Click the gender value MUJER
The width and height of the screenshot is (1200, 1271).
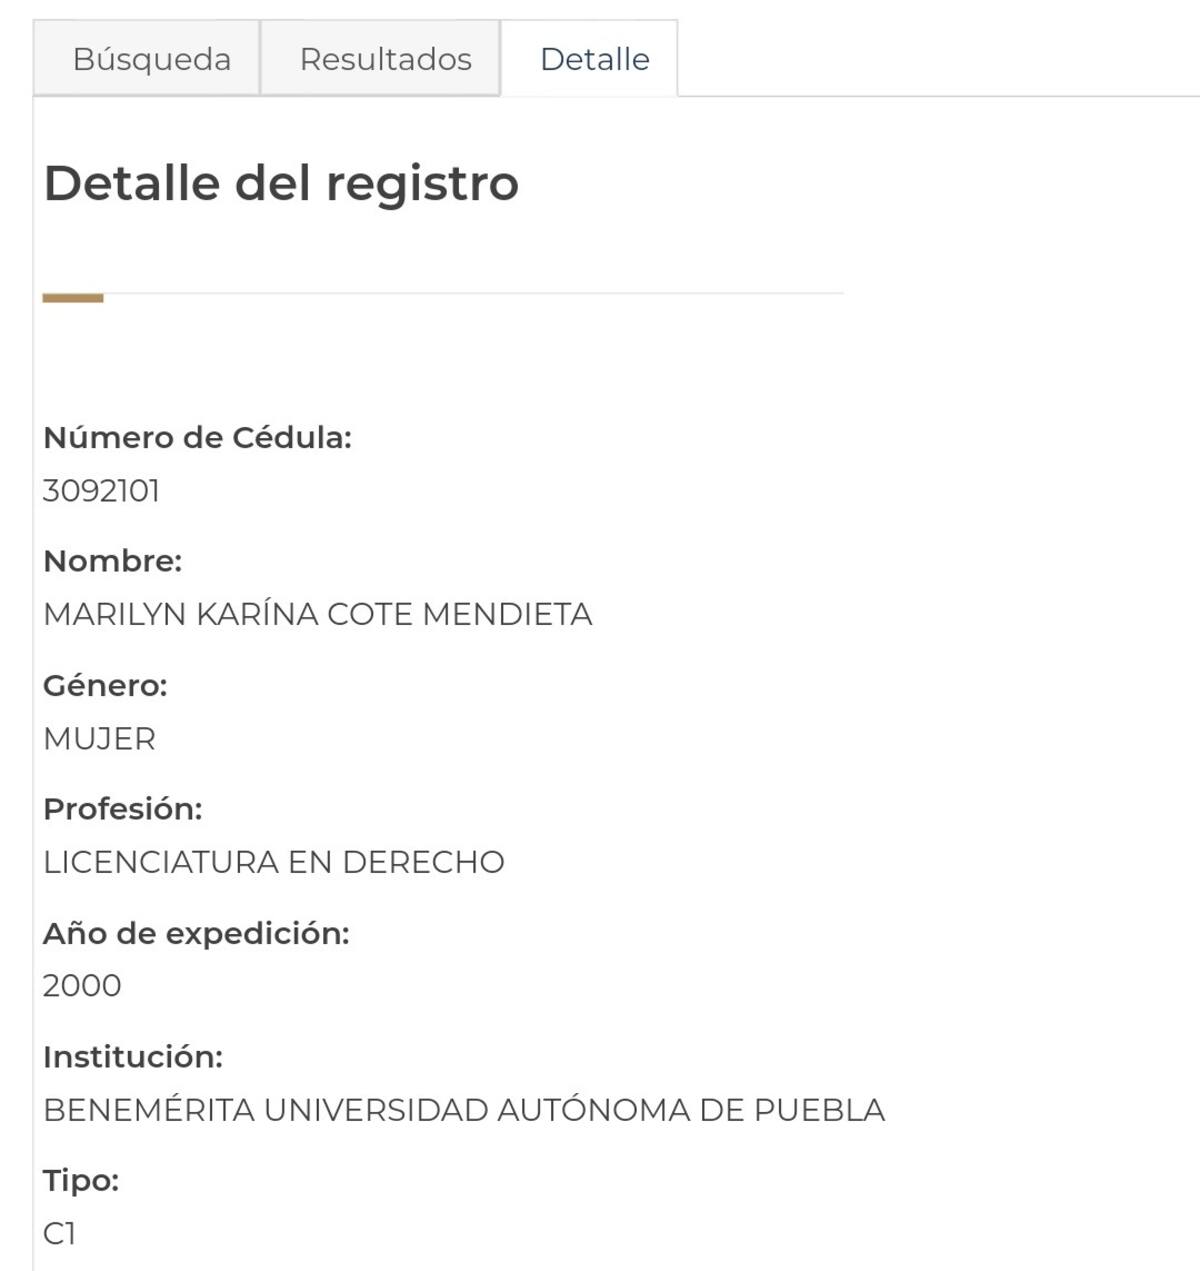[x=99, y=739]
